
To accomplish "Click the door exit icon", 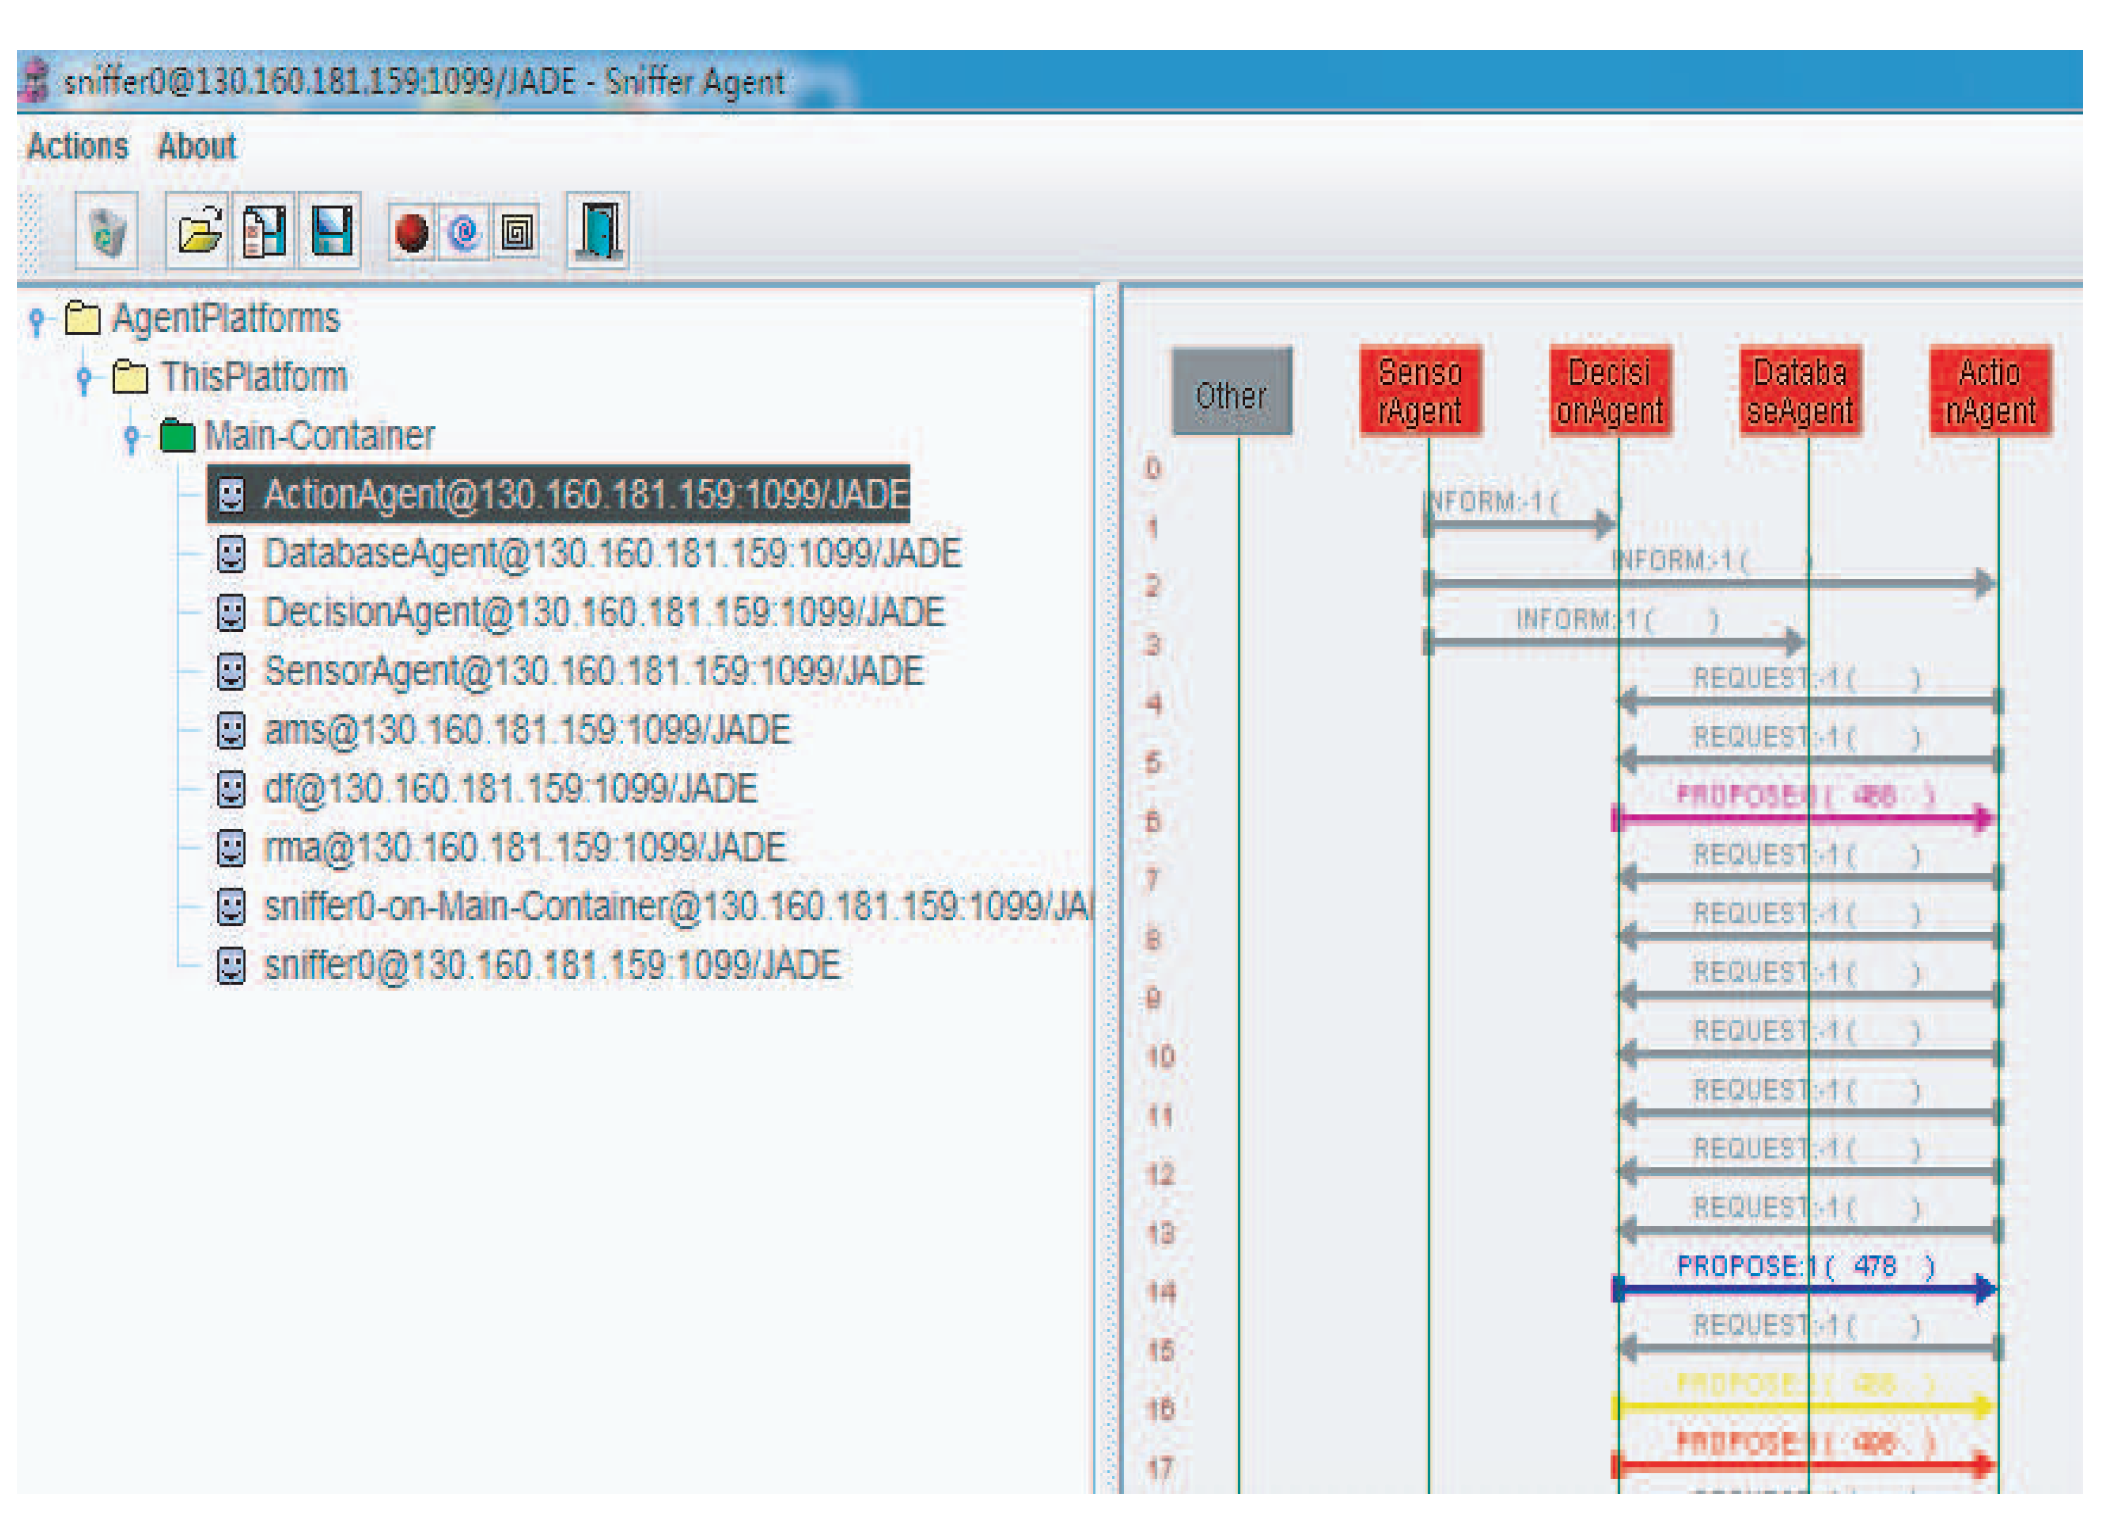I will 598,232.
